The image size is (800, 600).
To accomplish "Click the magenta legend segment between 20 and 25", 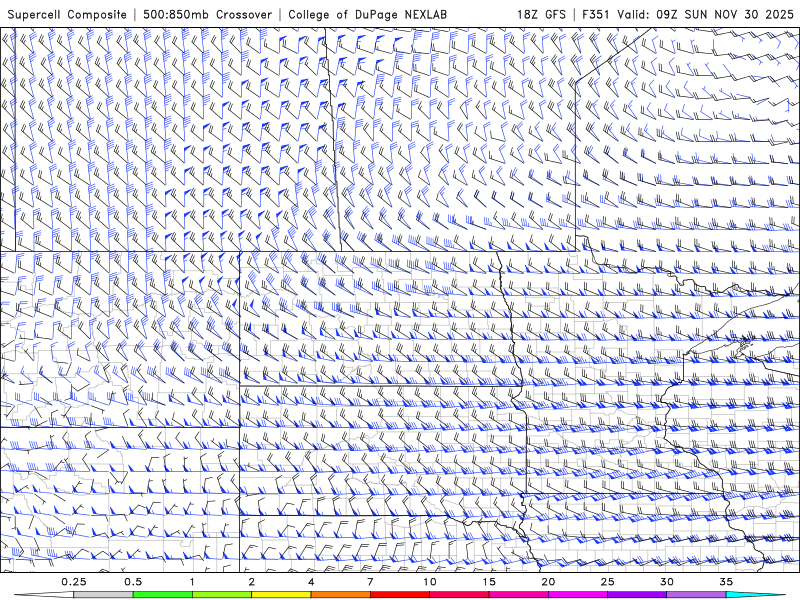I will pos(578,595).
